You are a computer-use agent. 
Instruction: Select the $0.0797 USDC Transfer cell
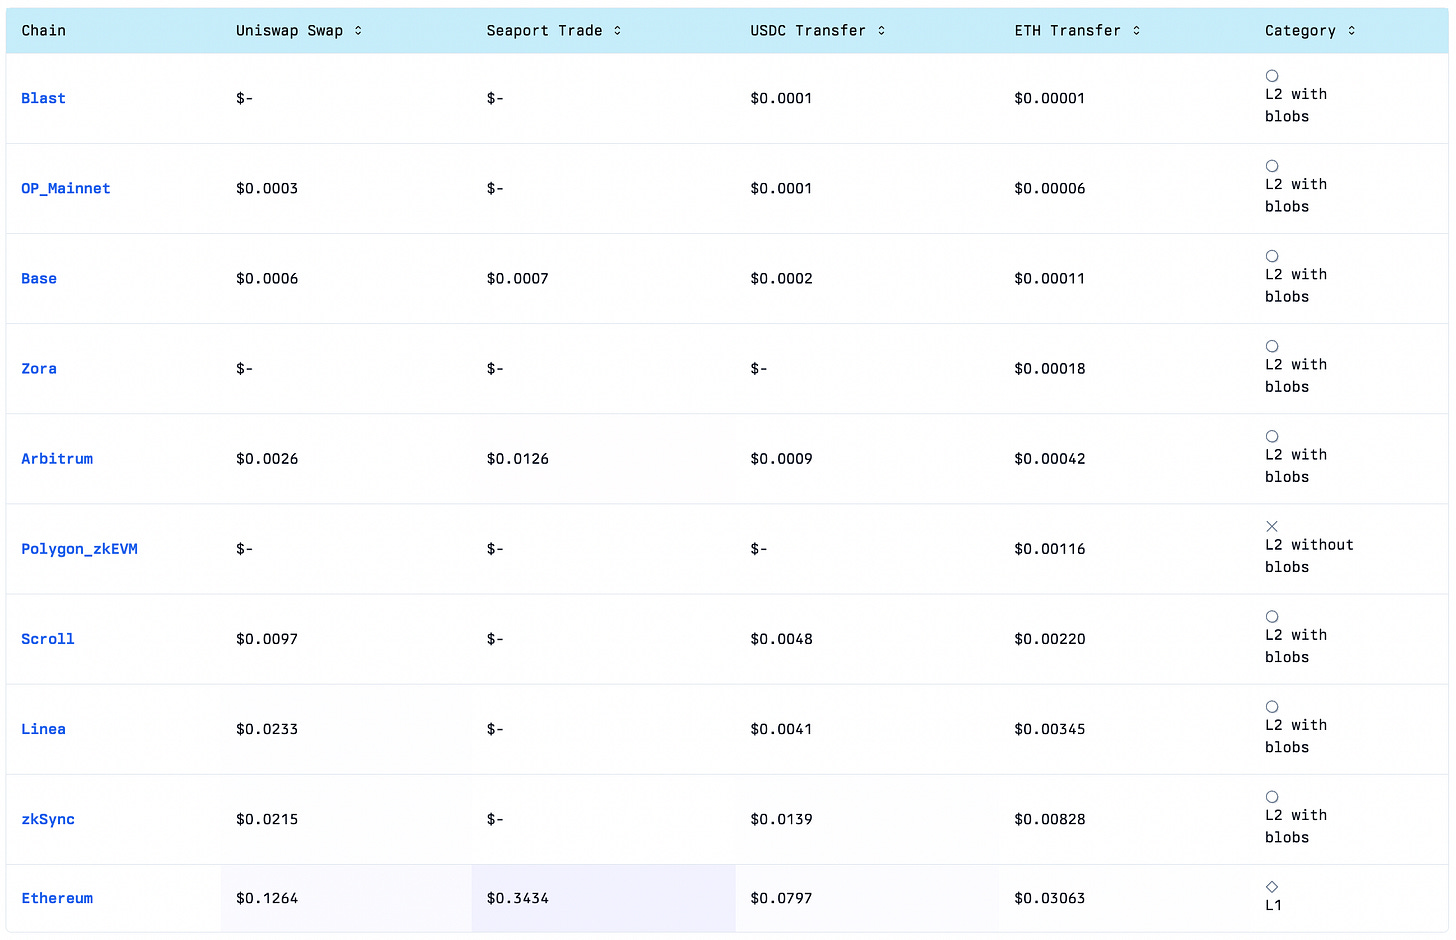click(868, 898)
